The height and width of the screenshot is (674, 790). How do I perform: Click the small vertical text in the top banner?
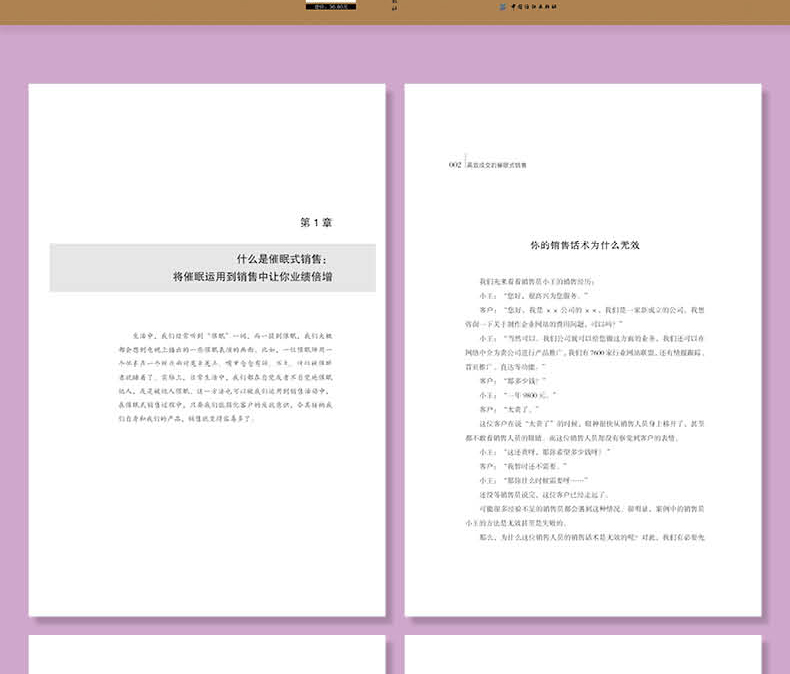tap(393, 5)
